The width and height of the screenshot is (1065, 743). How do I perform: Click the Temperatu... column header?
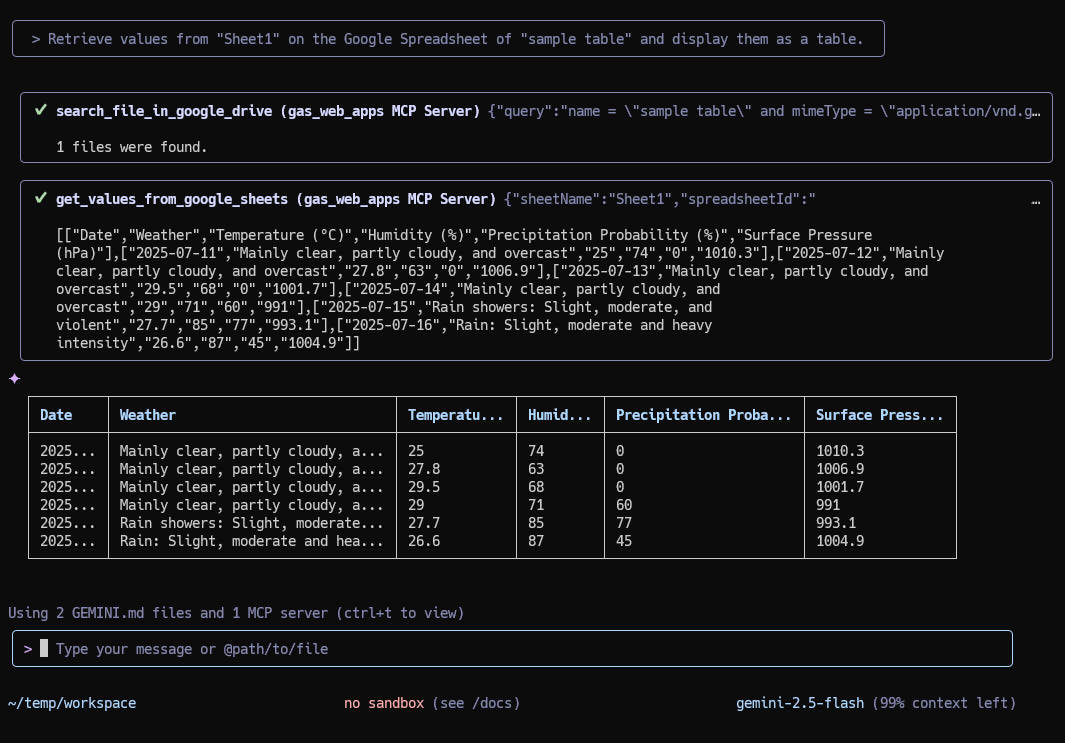click(455, 415)
